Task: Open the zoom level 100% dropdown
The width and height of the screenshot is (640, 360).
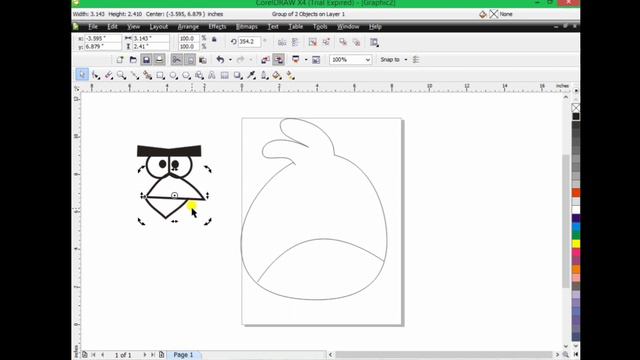Action: (367, 60)
